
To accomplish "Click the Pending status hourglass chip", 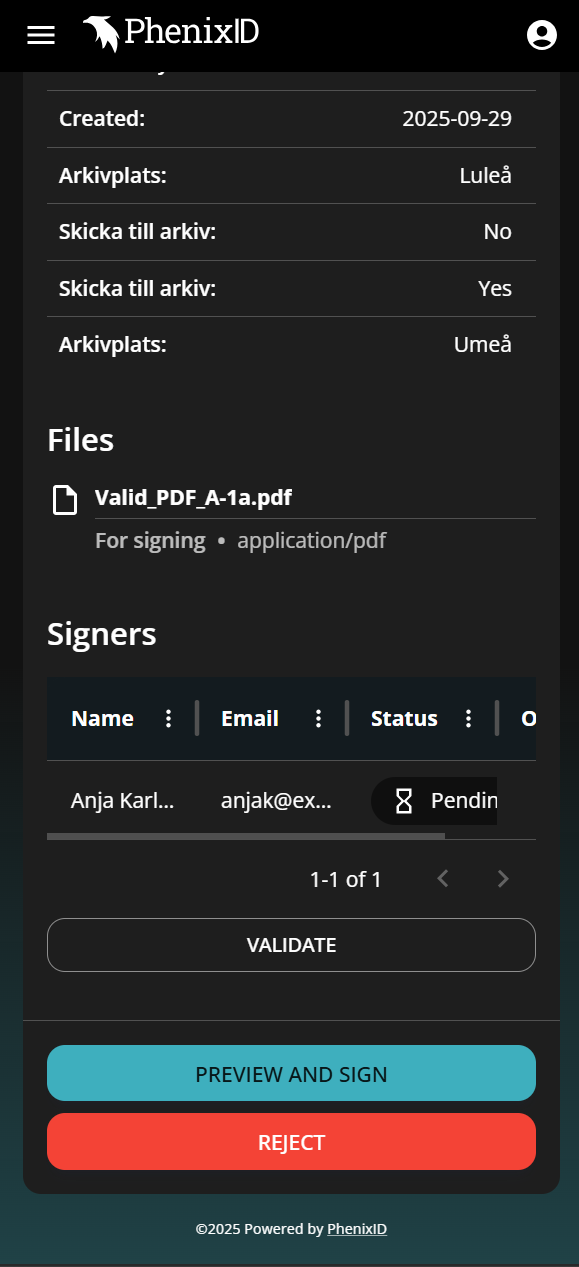I will tap(434, 801).
